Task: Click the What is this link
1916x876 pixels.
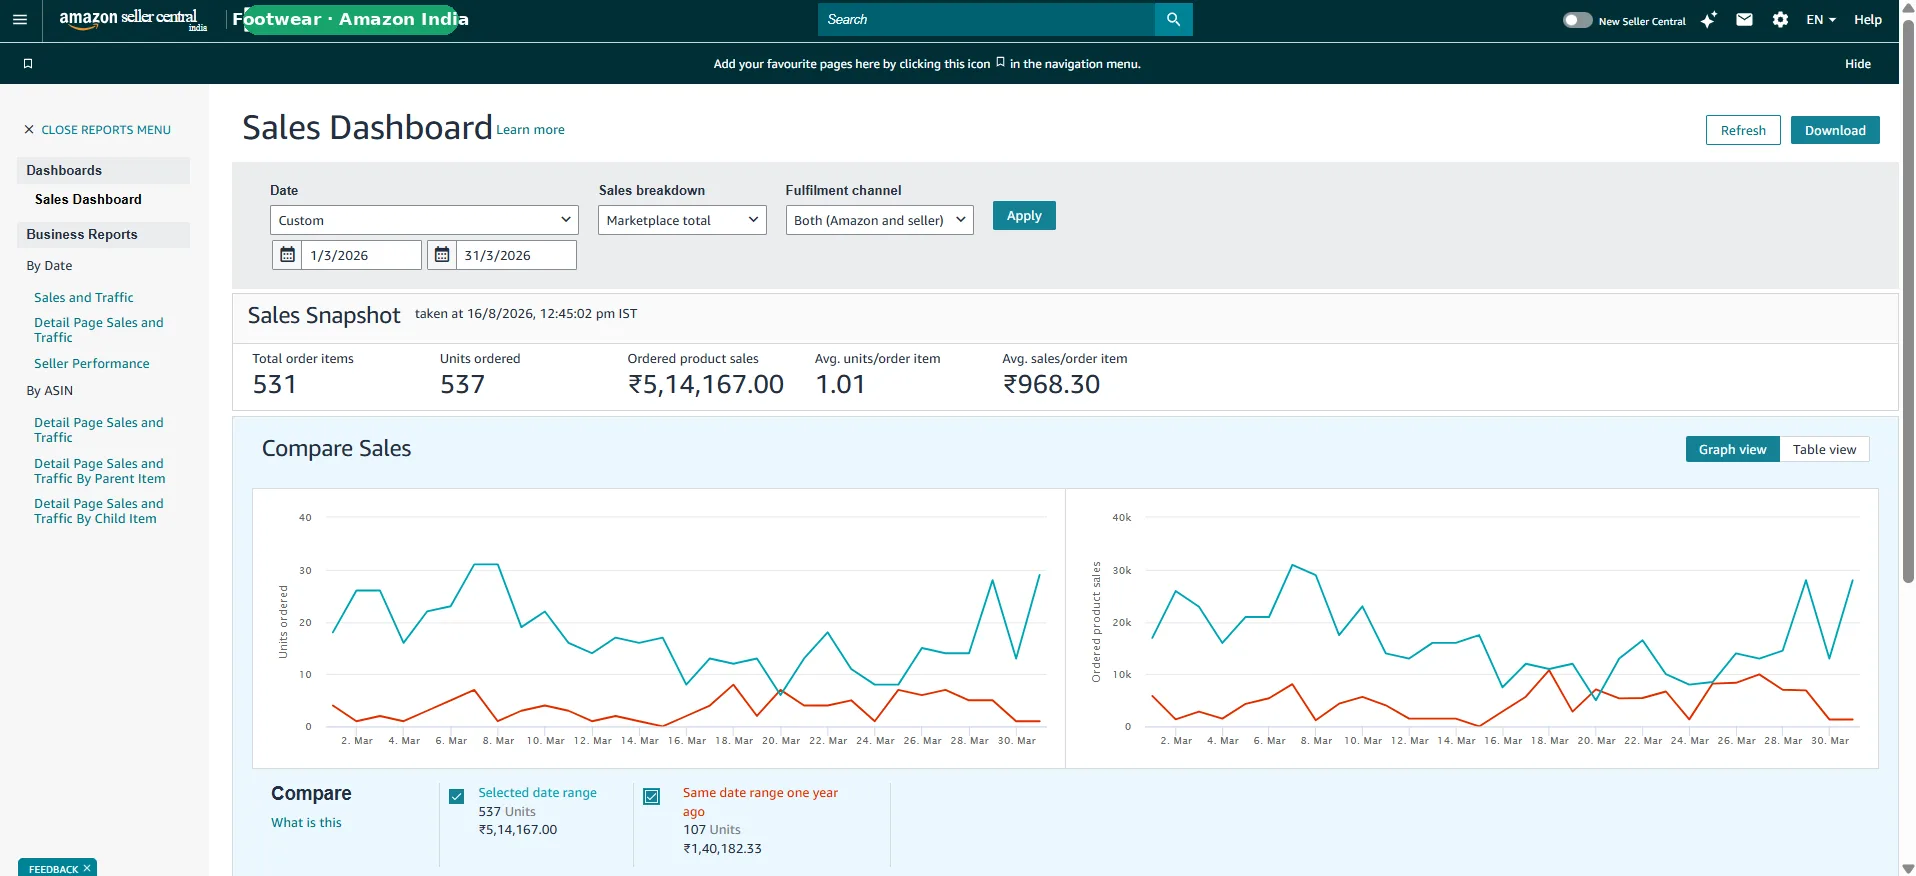Action: [x=306, y=822]
